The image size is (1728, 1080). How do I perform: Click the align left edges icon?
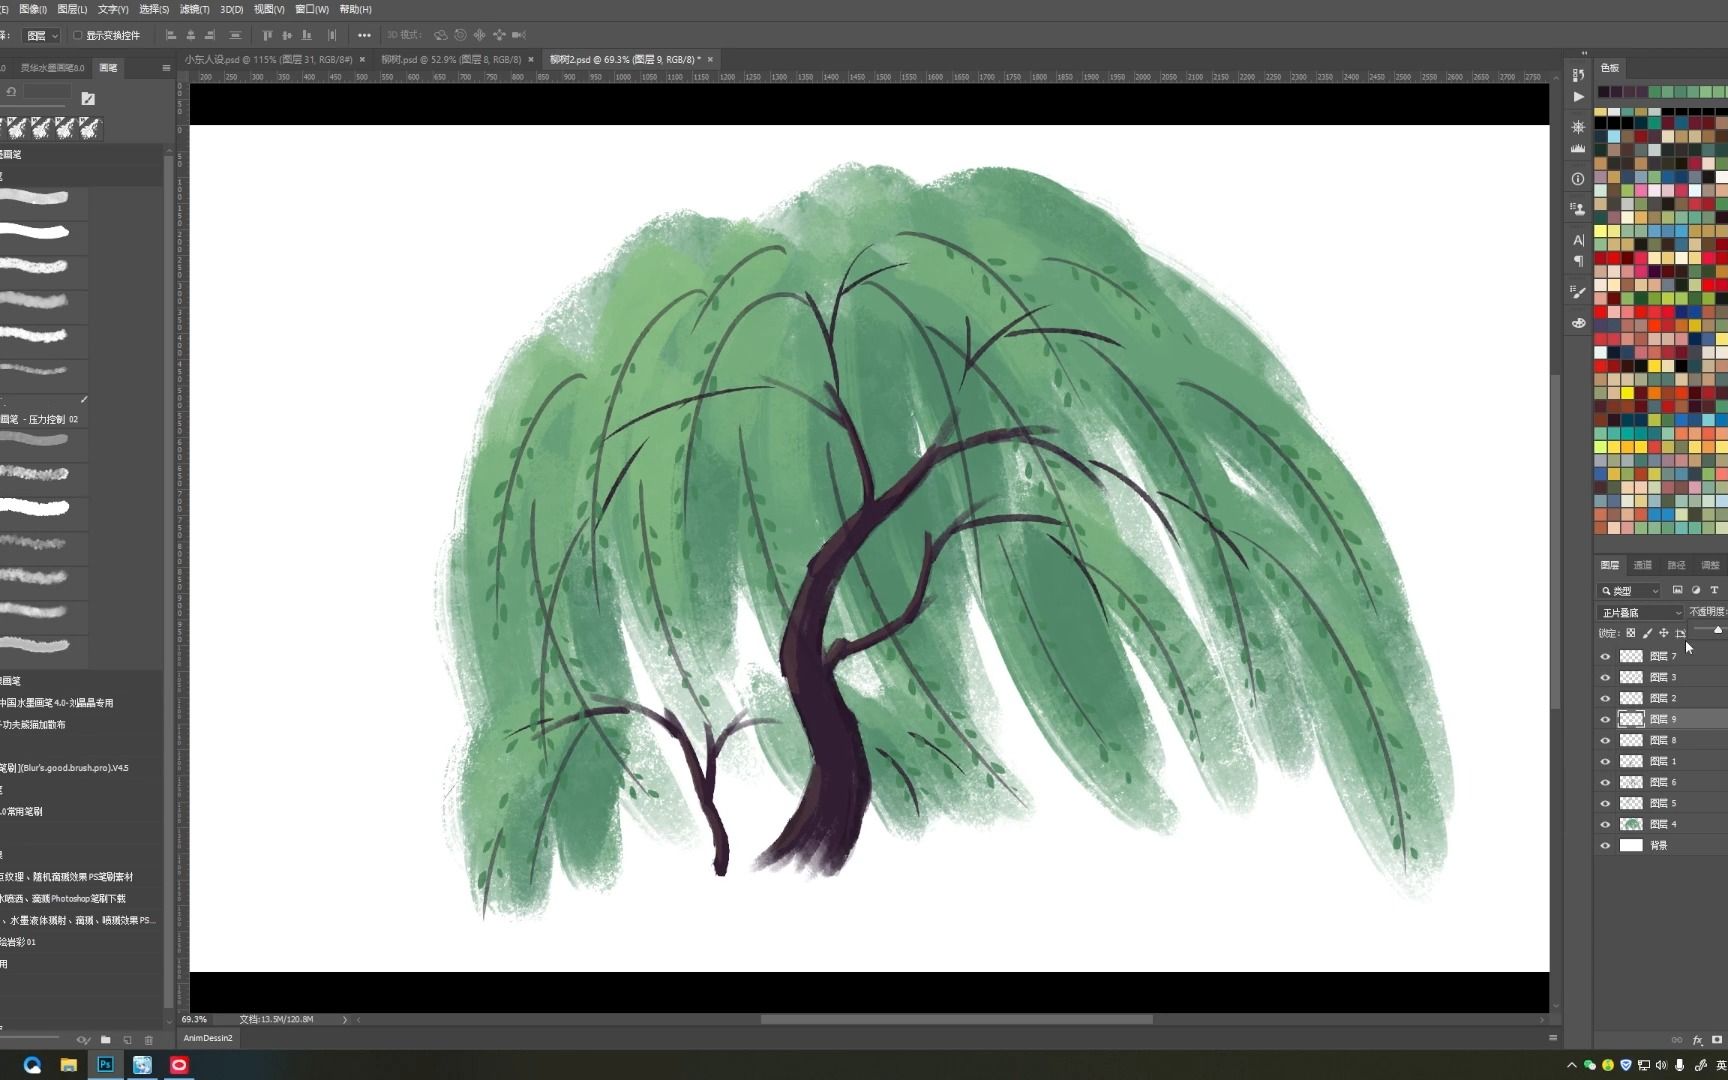[x=171, y=35]
